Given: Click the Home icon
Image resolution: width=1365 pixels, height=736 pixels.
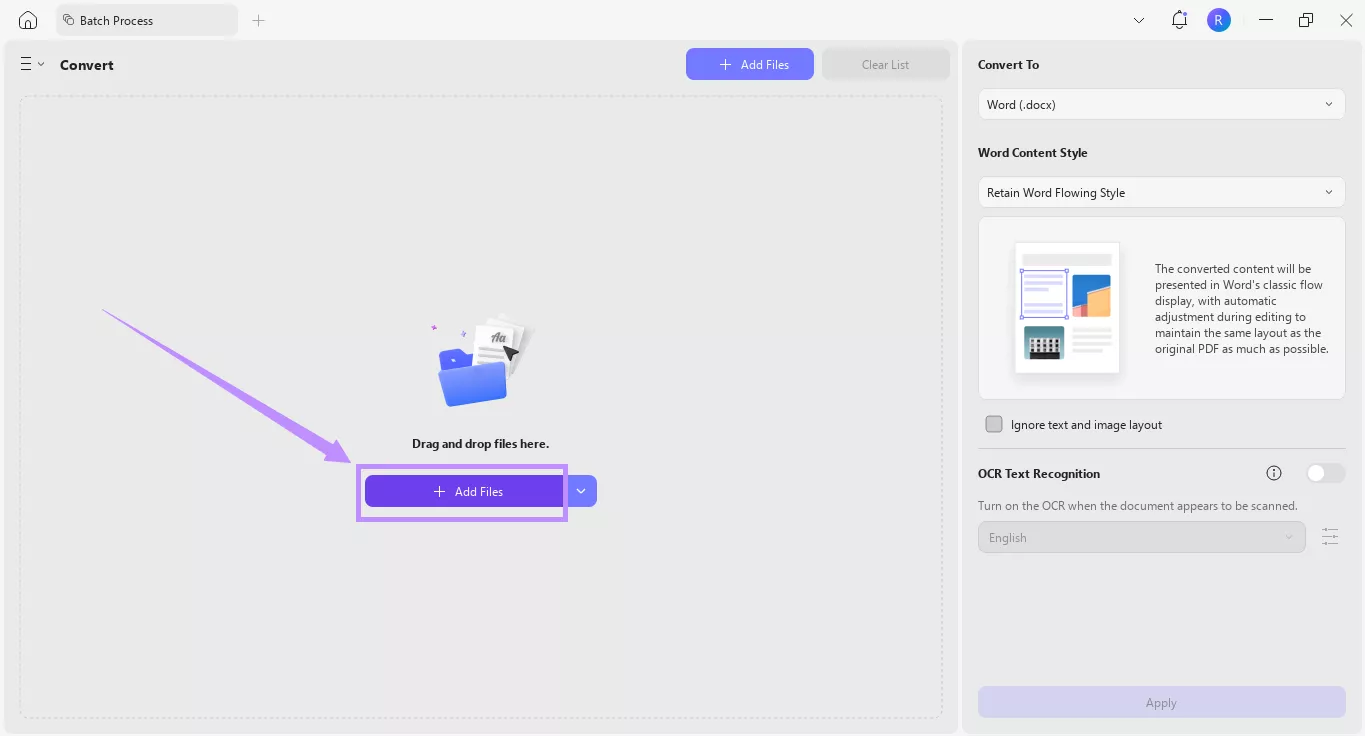Looking at the screenshot, I should coord(27,19).
